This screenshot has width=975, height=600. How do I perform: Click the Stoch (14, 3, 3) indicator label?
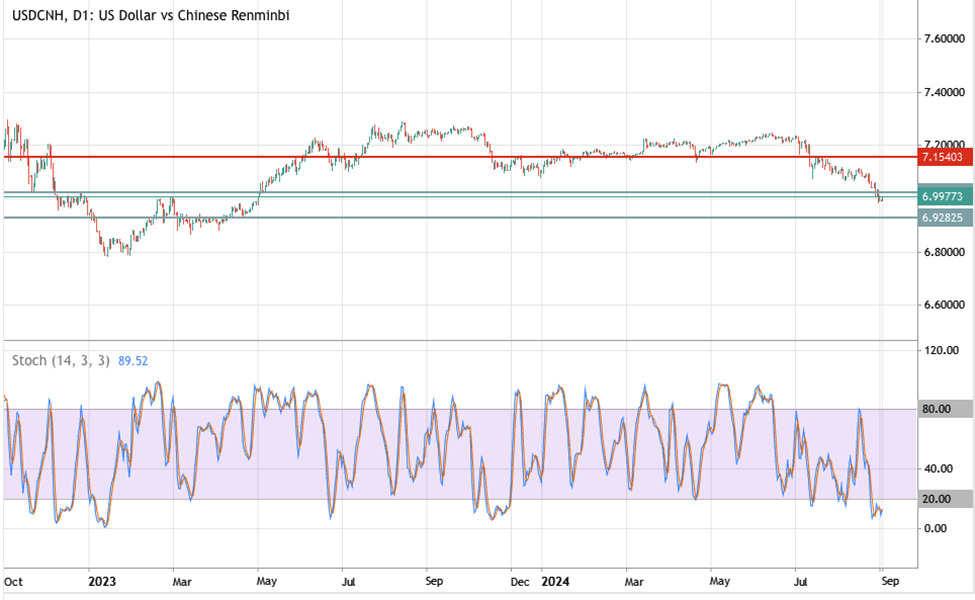tap(61, 361)
